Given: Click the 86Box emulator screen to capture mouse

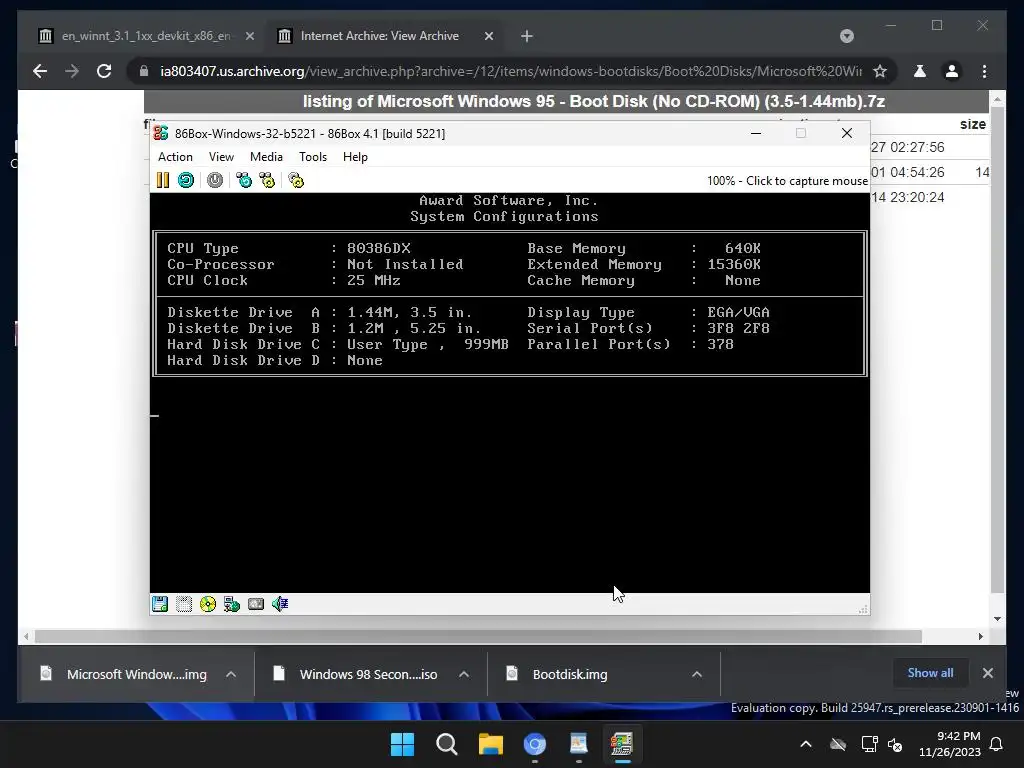Looking at the screenshot, I should (x=509, y=392).
